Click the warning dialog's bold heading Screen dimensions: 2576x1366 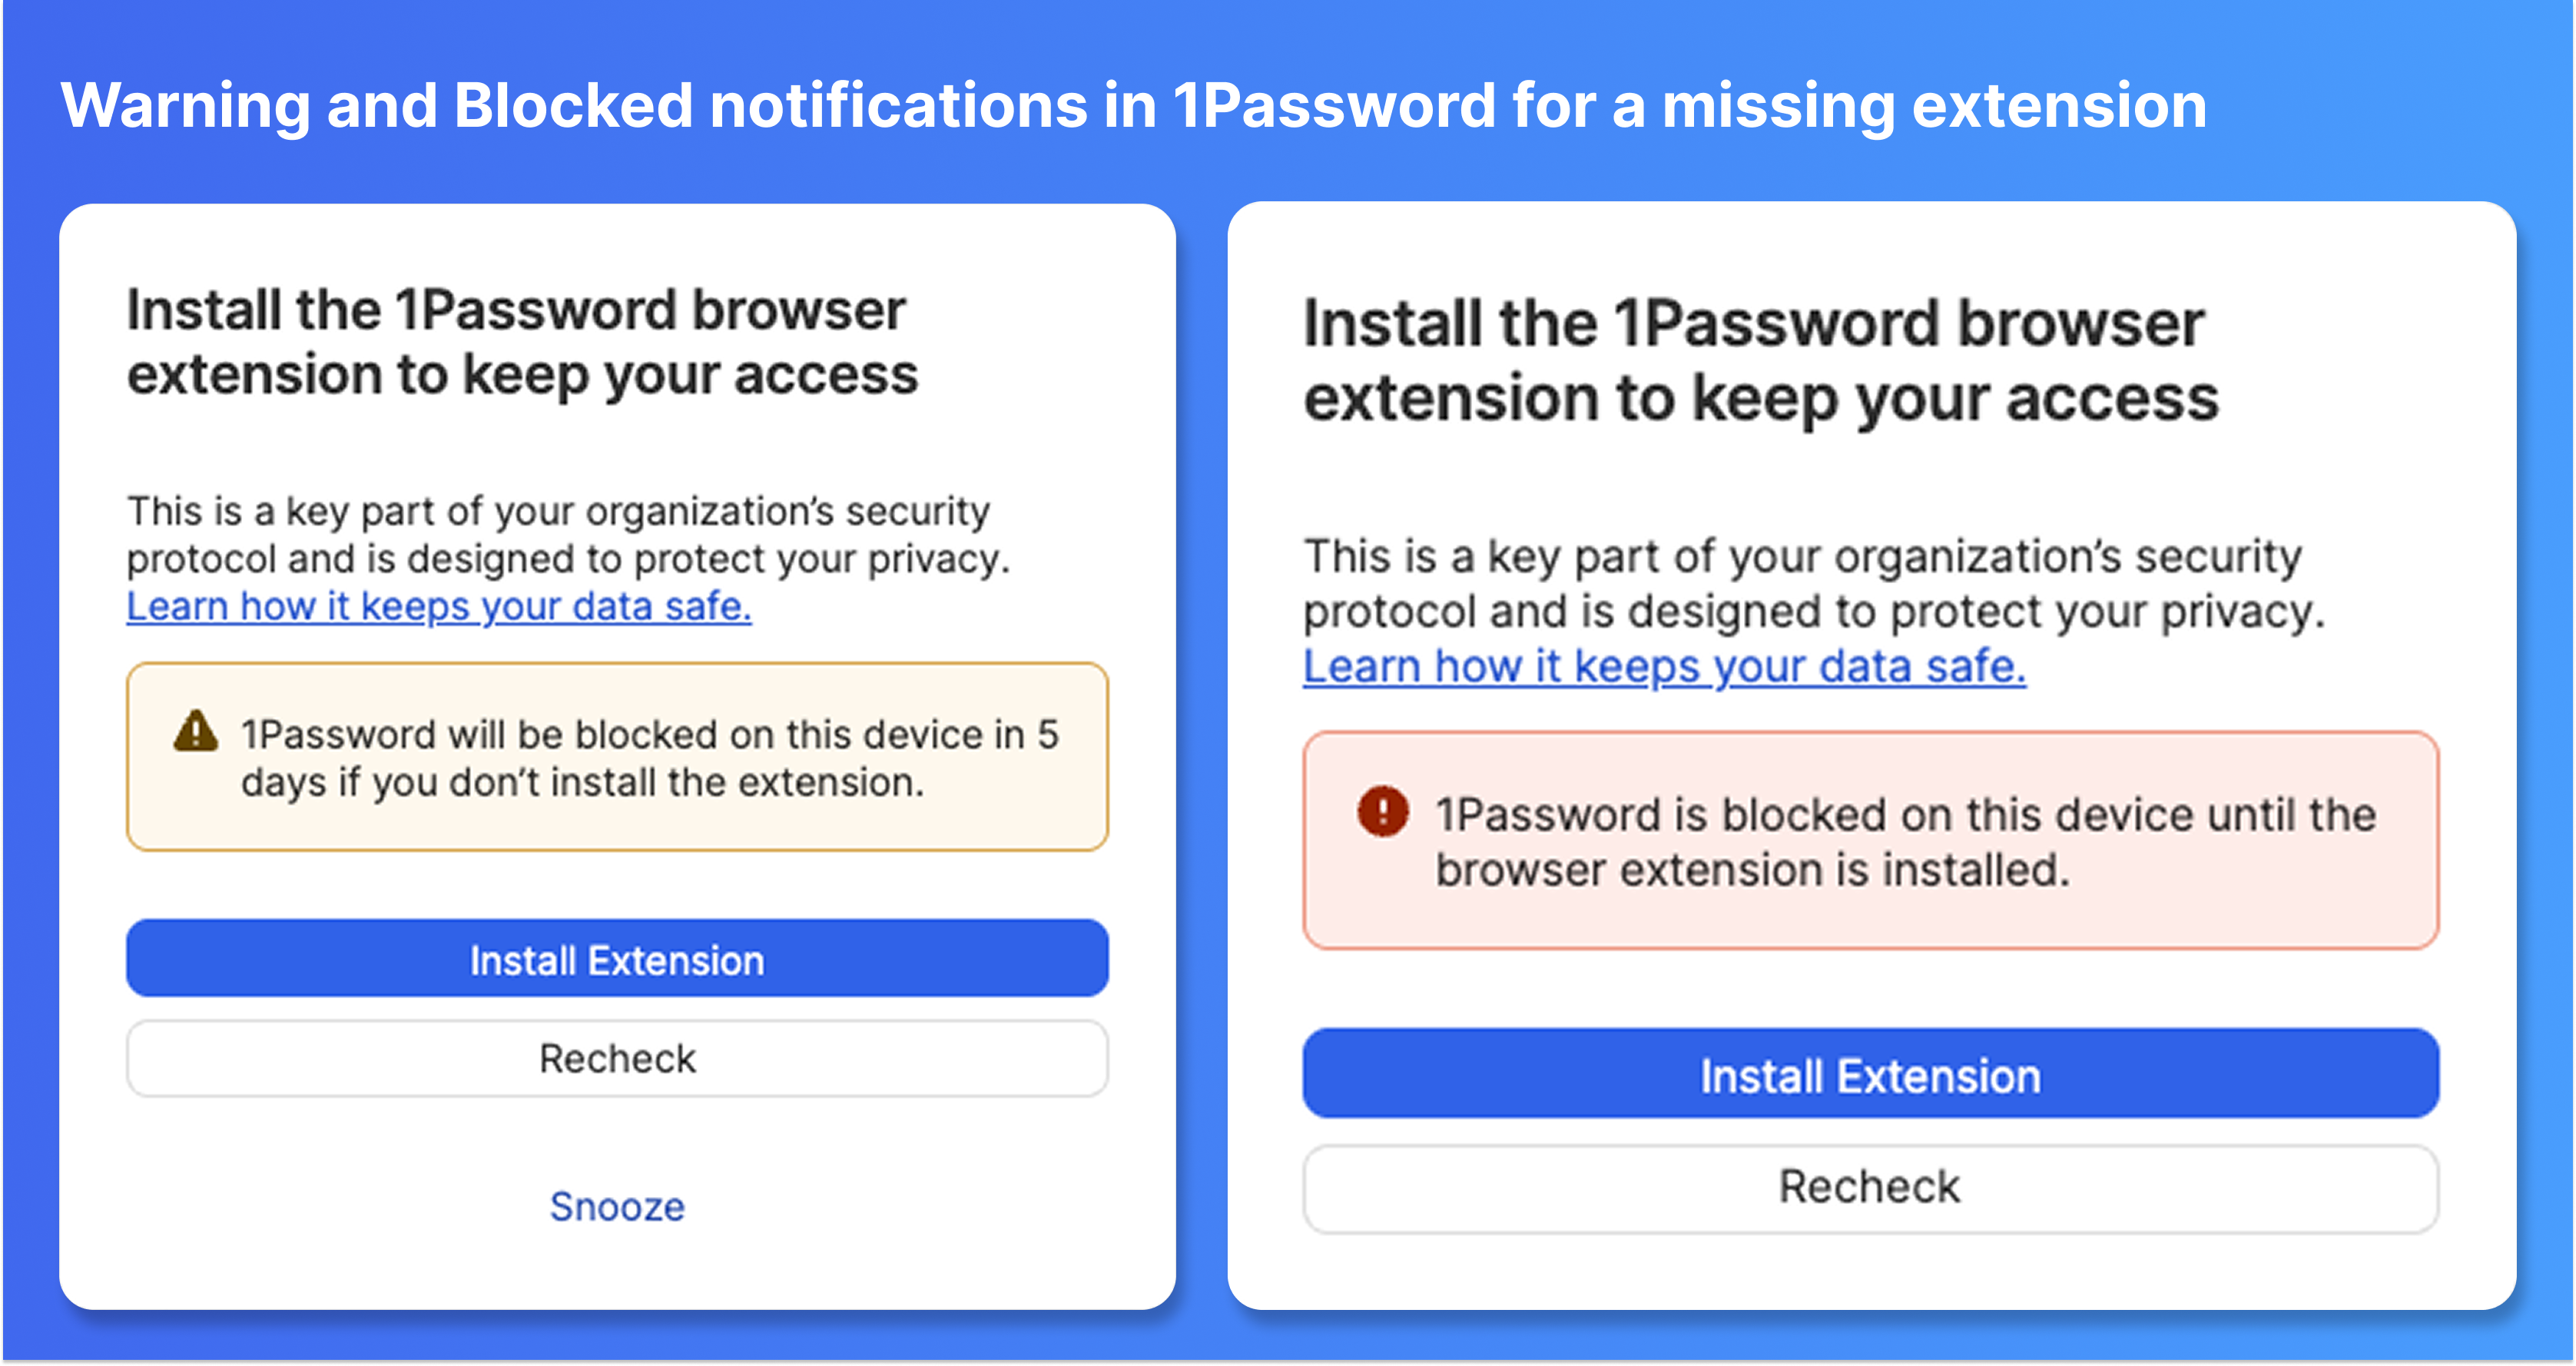[522, 342]
